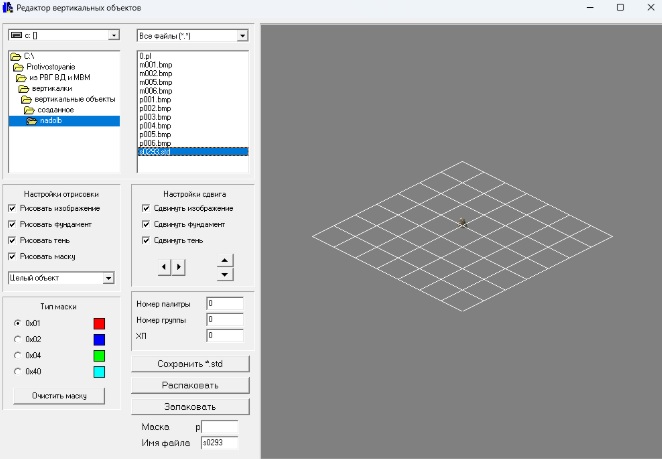Open the 'Целый объект' dropdown
The image size is (662, 459).
(109, 278)
